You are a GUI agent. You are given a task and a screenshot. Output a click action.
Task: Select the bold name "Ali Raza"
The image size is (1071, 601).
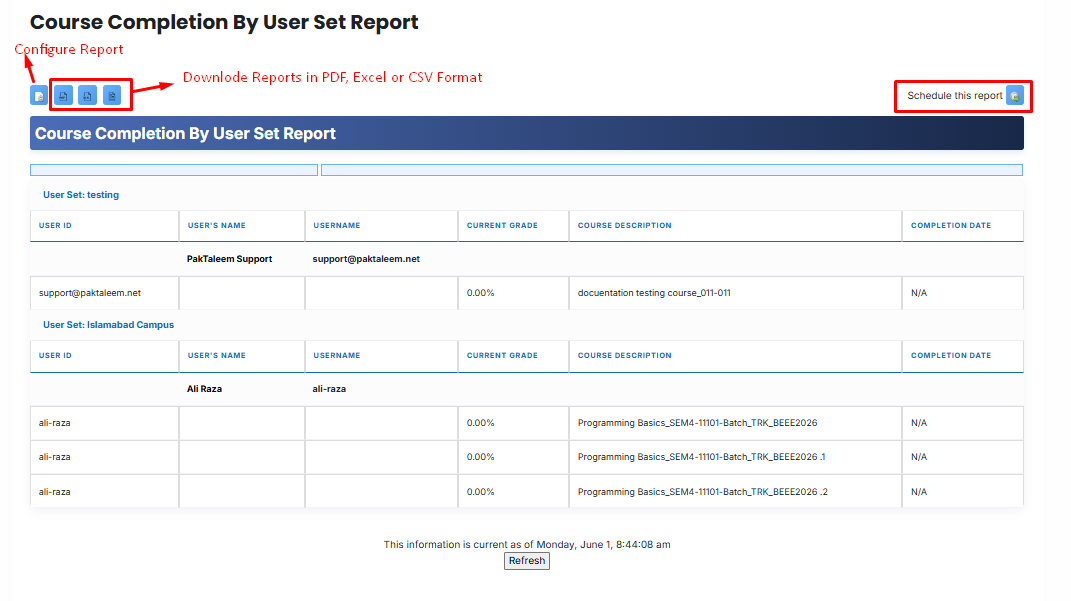[204, 389]
